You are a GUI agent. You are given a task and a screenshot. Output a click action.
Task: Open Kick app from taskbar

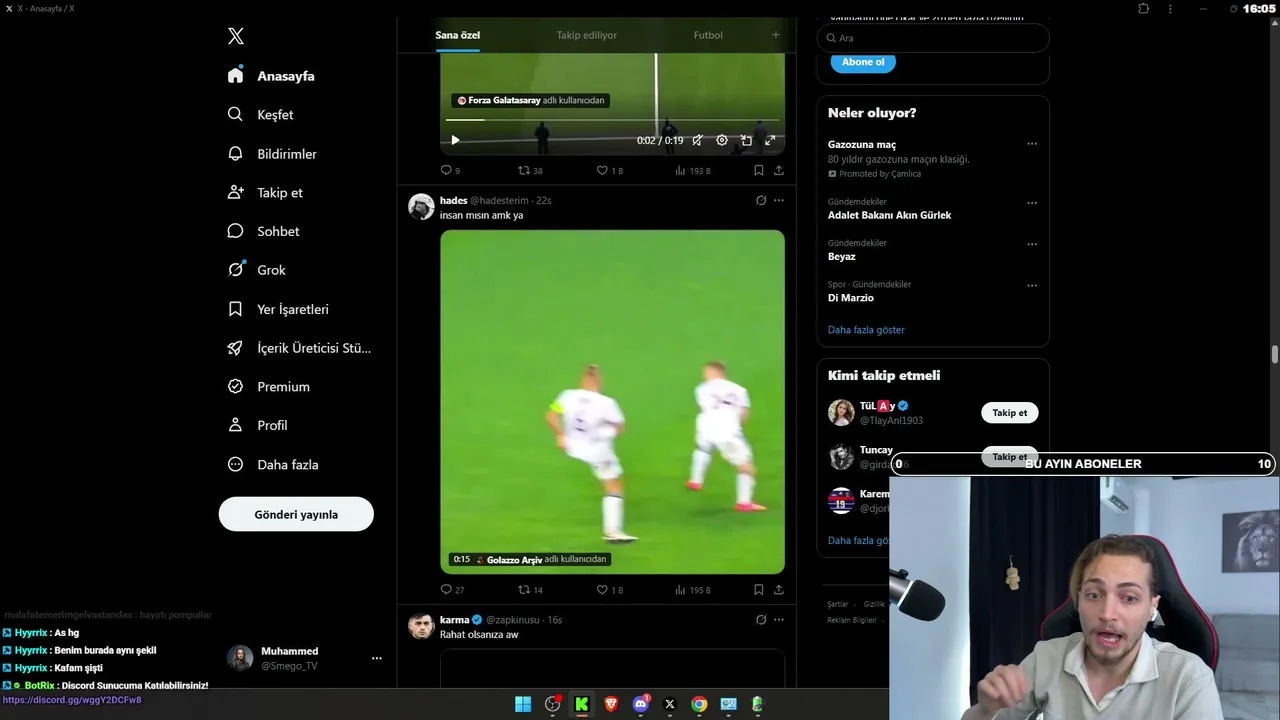581,704
